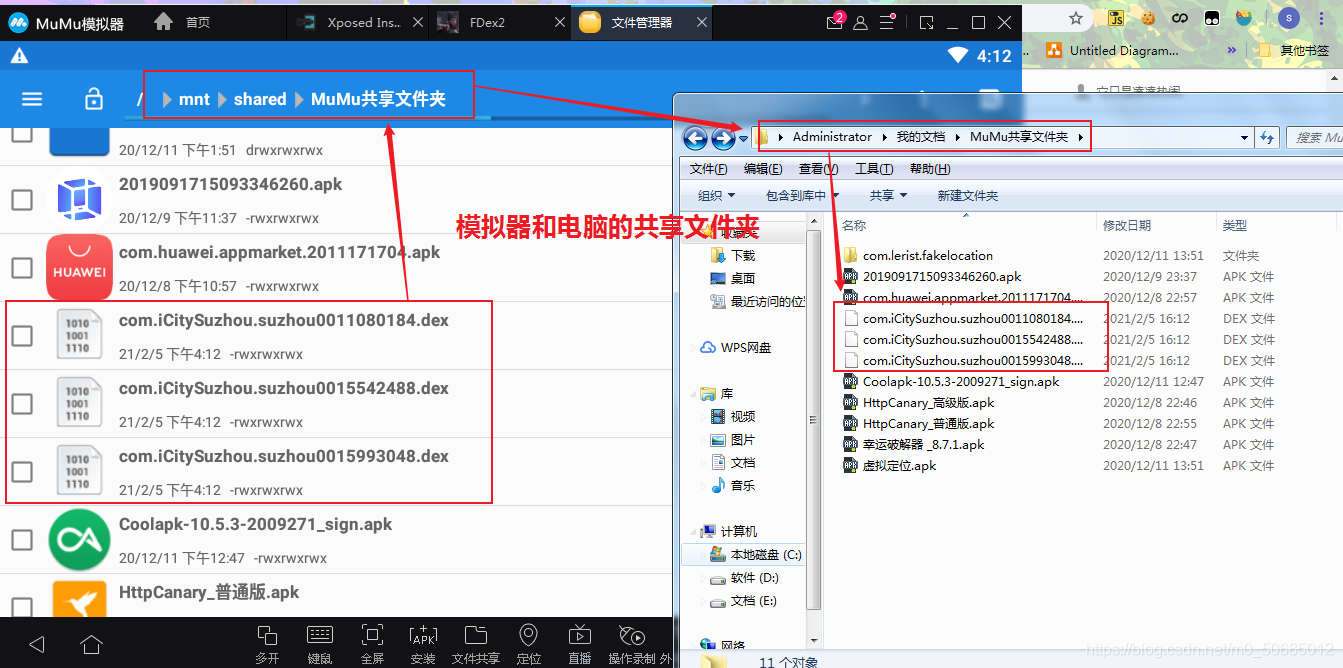The image size is (1343, 668).
Task: Open the 查看(V) menu
Action: pos(819,168)
